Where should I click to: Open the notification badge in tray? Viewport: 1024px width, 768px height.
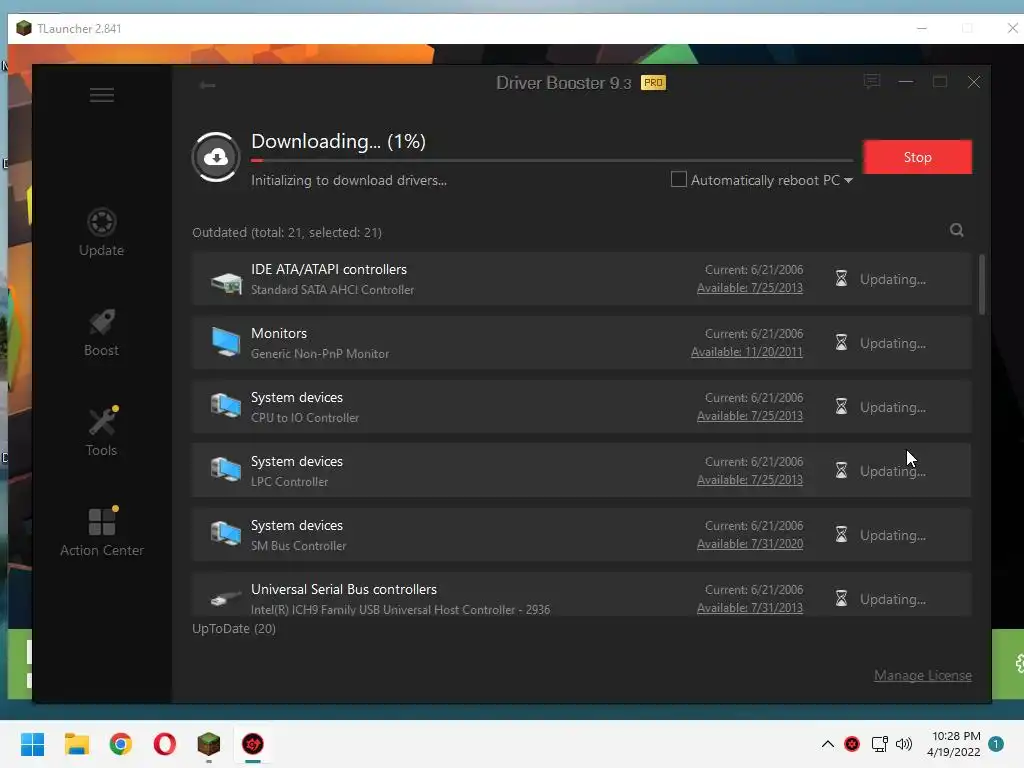(x=996, y=744)
